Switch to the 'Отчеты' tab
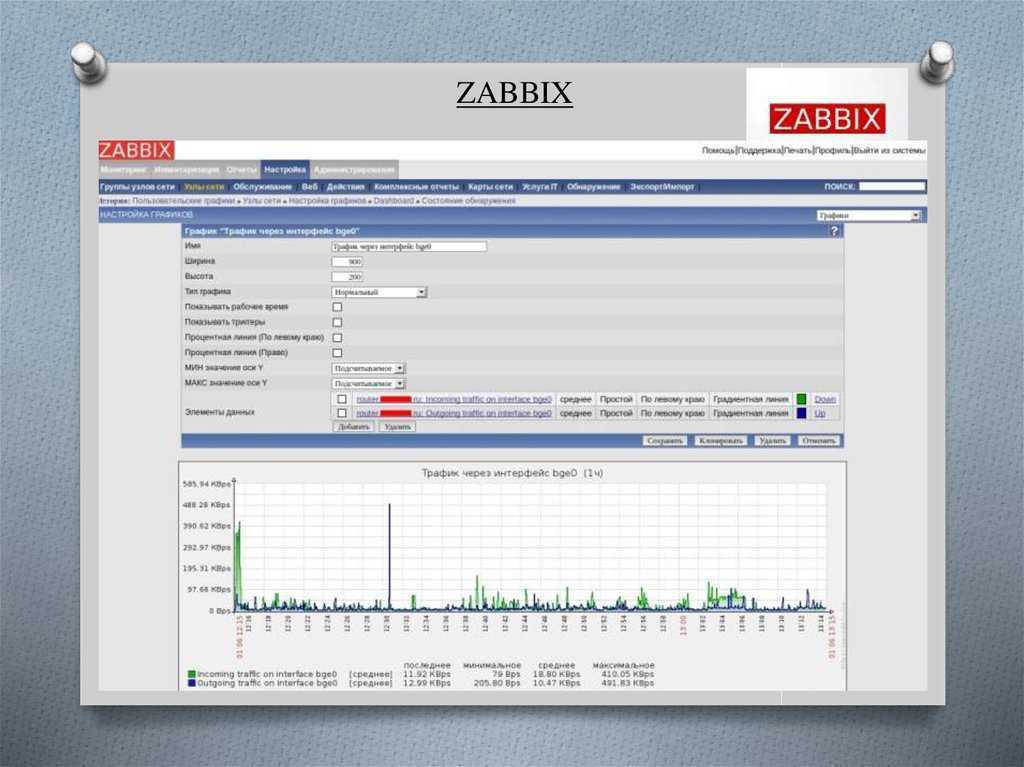This screenshot has height=767, width=1024. point(242,170)
